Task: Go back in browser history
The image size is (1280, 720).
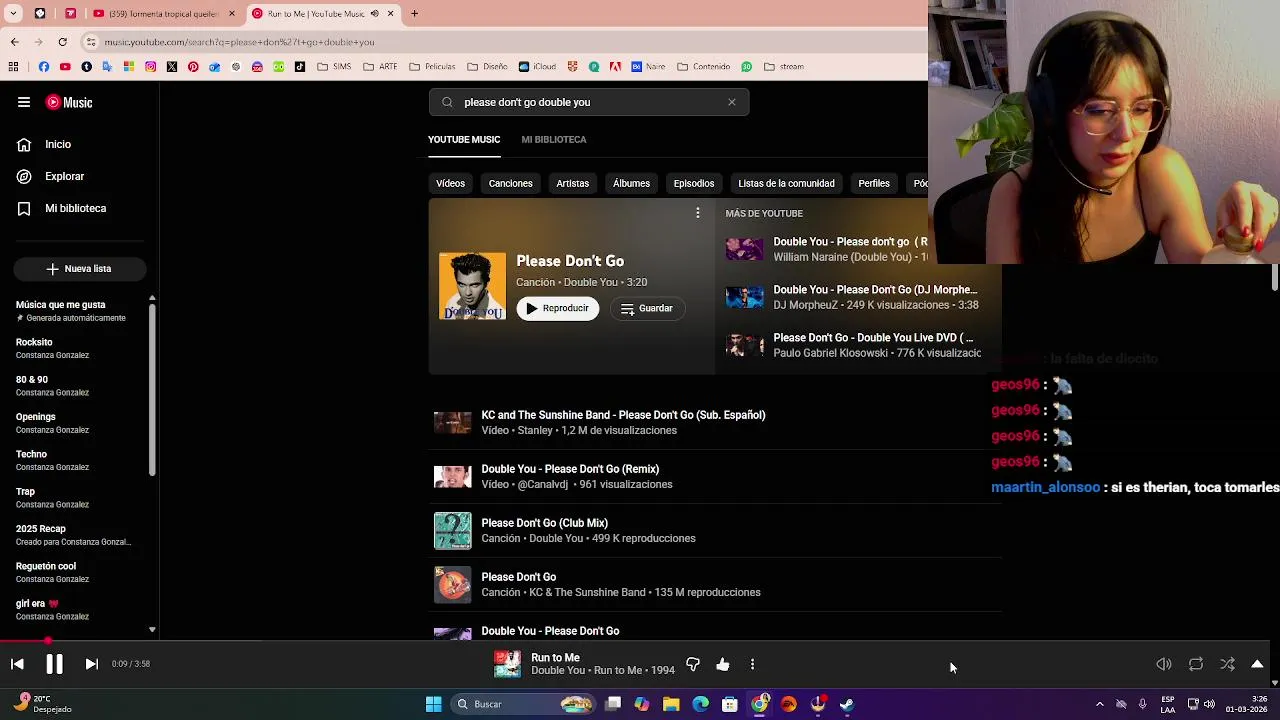Action: [x=14, y=42]
